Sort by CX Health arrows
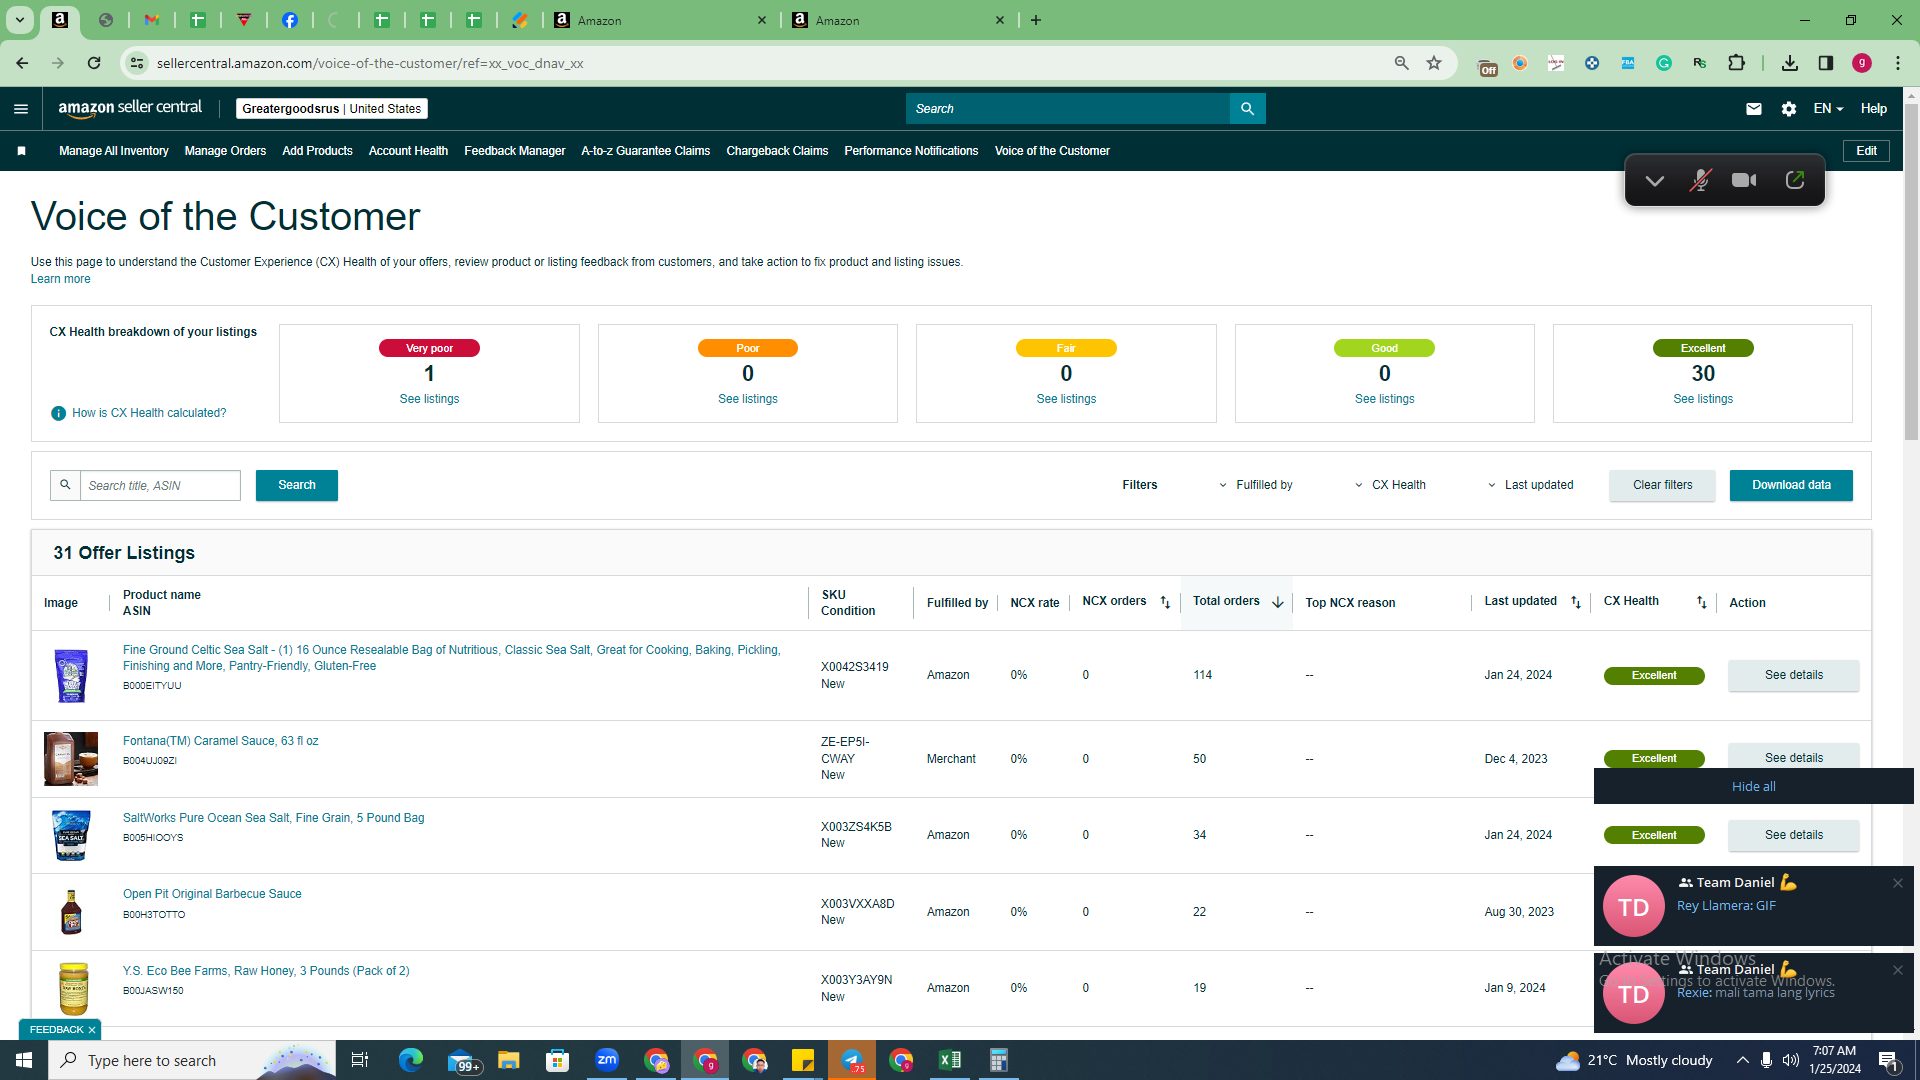 click(x=1702, y=602)
